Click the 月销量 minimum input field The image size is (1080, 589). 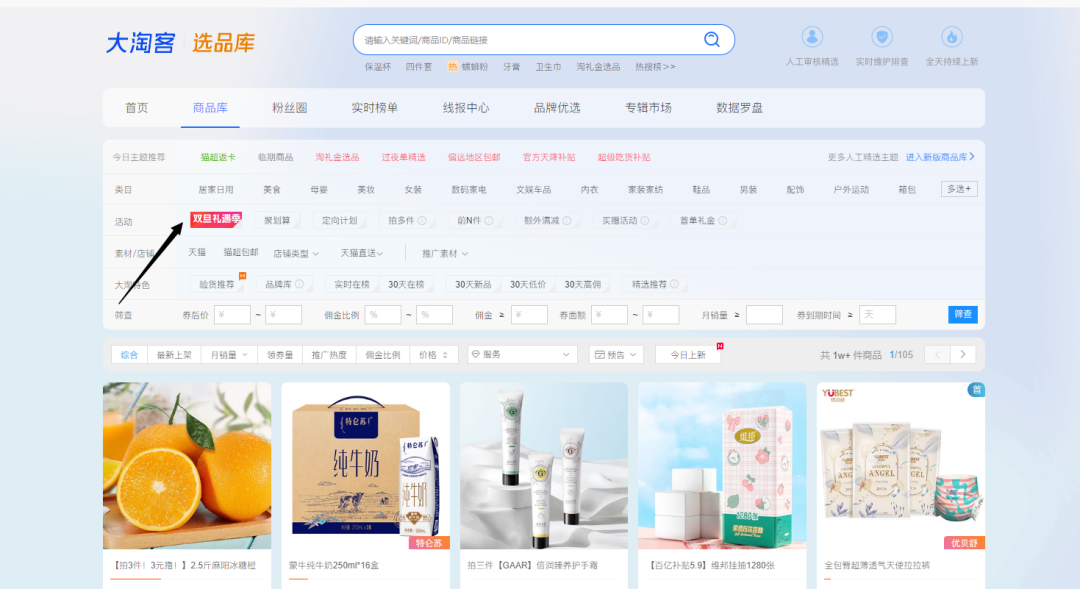tap(764, 315)
